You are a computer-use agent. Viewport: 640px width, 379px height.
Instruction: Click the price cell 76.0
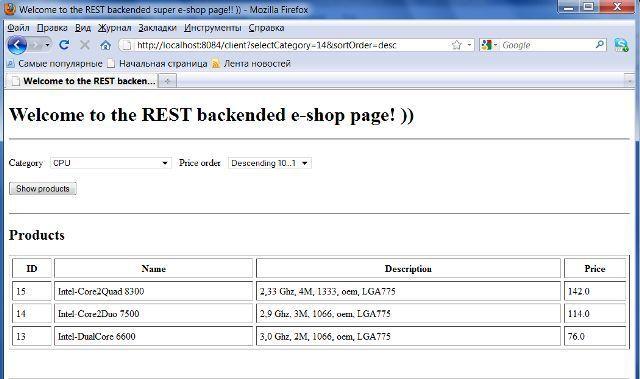point(595,336)
